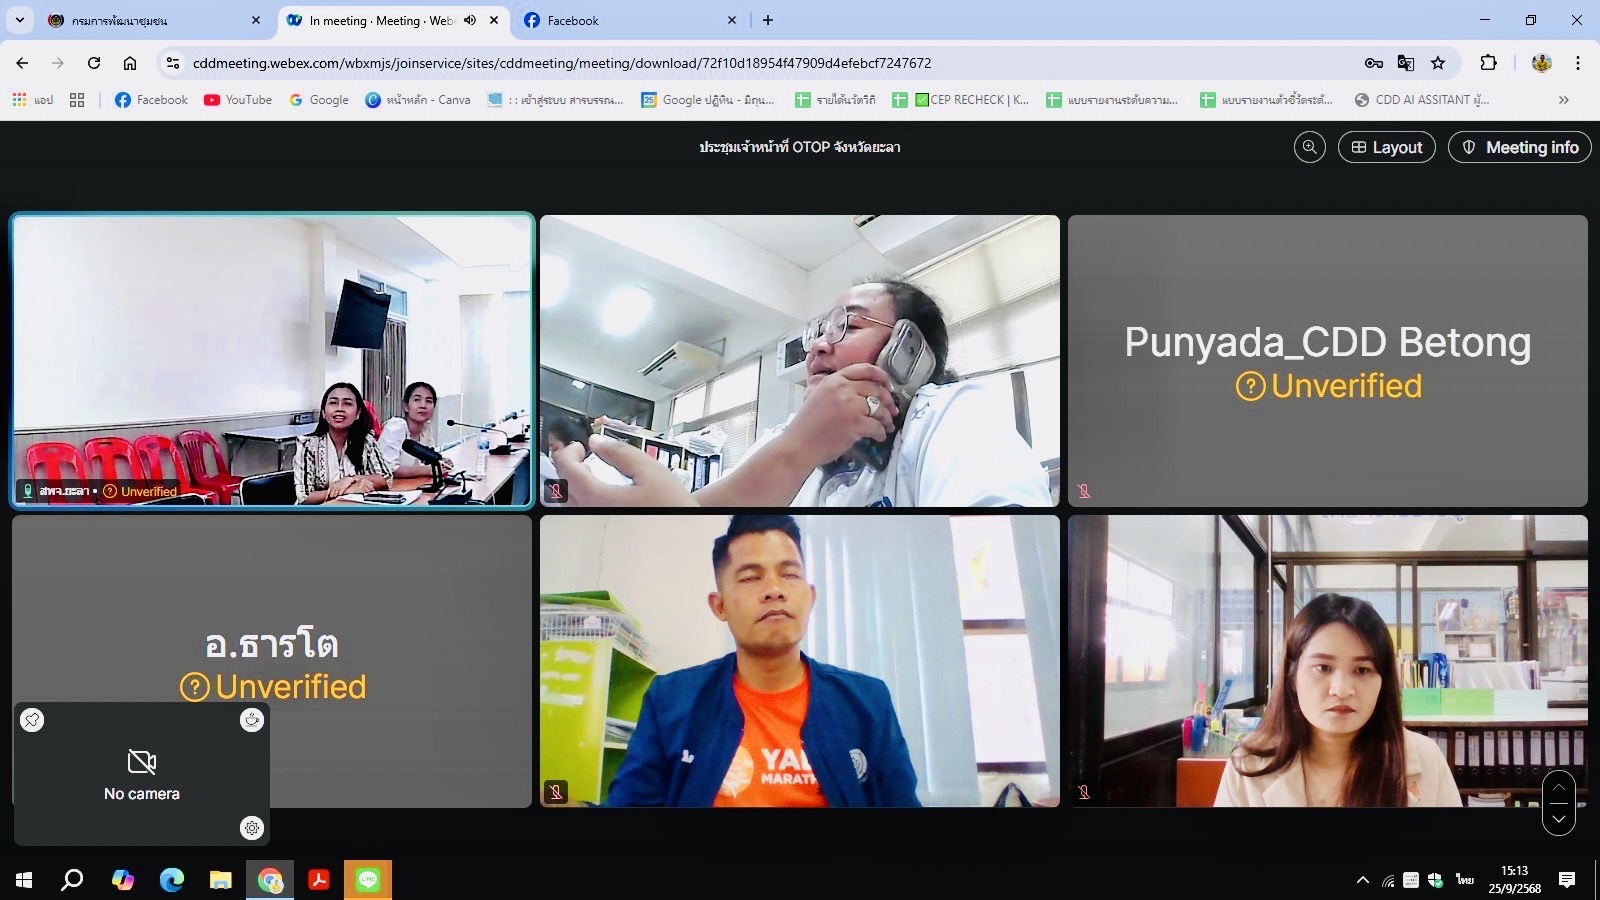The height and width of the screenshot is (900, 1600).
Task: Open the tab search dropdown arrow
Action: tap(20, 20)
